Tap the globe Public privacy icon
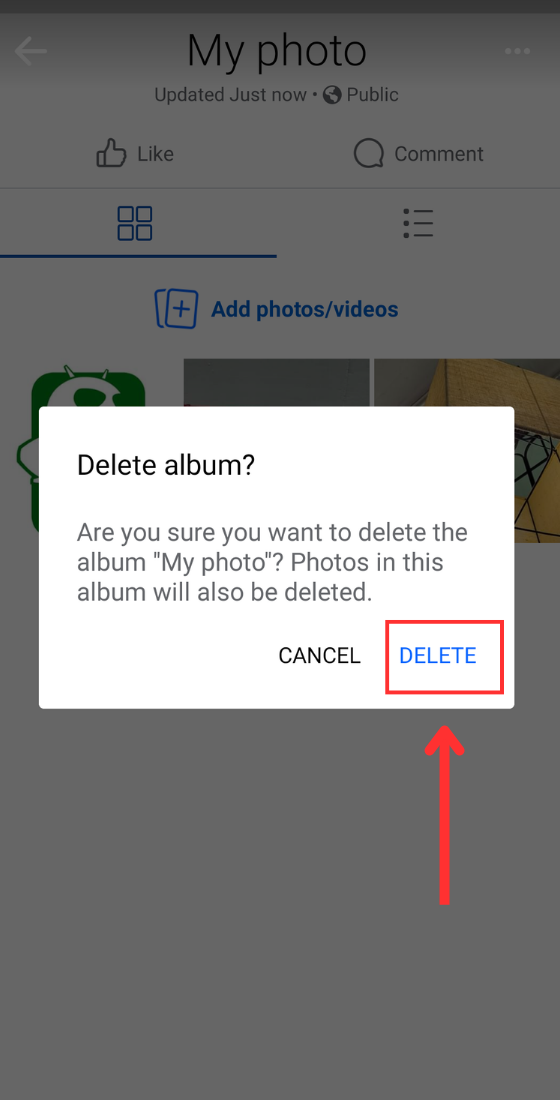 pos(332,95)
